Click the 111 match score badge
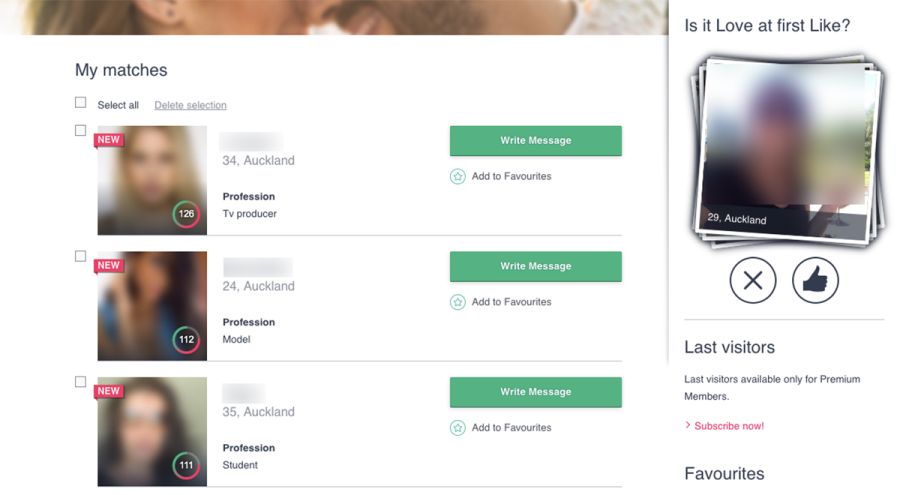The width and height of the screenshot is (900, 495). point(186,465)
